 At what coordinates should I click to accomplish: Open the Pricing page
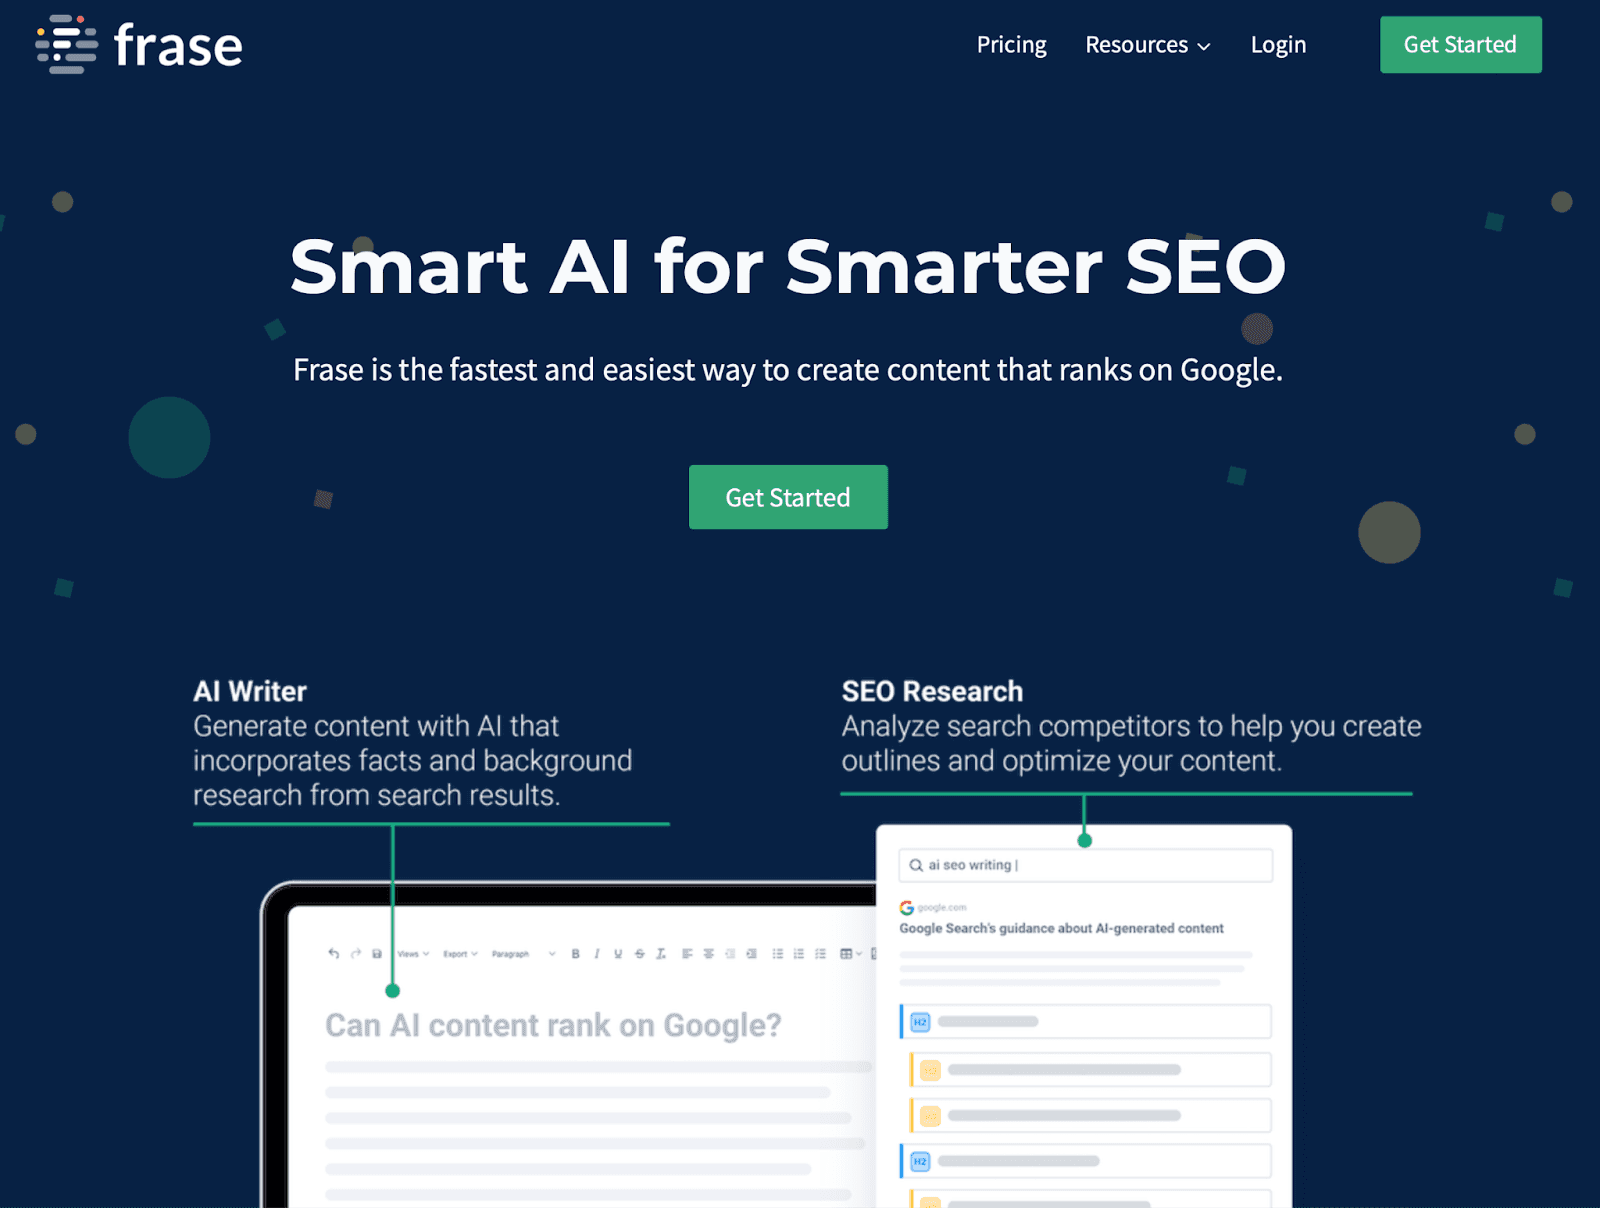[x=1011, y=45]
